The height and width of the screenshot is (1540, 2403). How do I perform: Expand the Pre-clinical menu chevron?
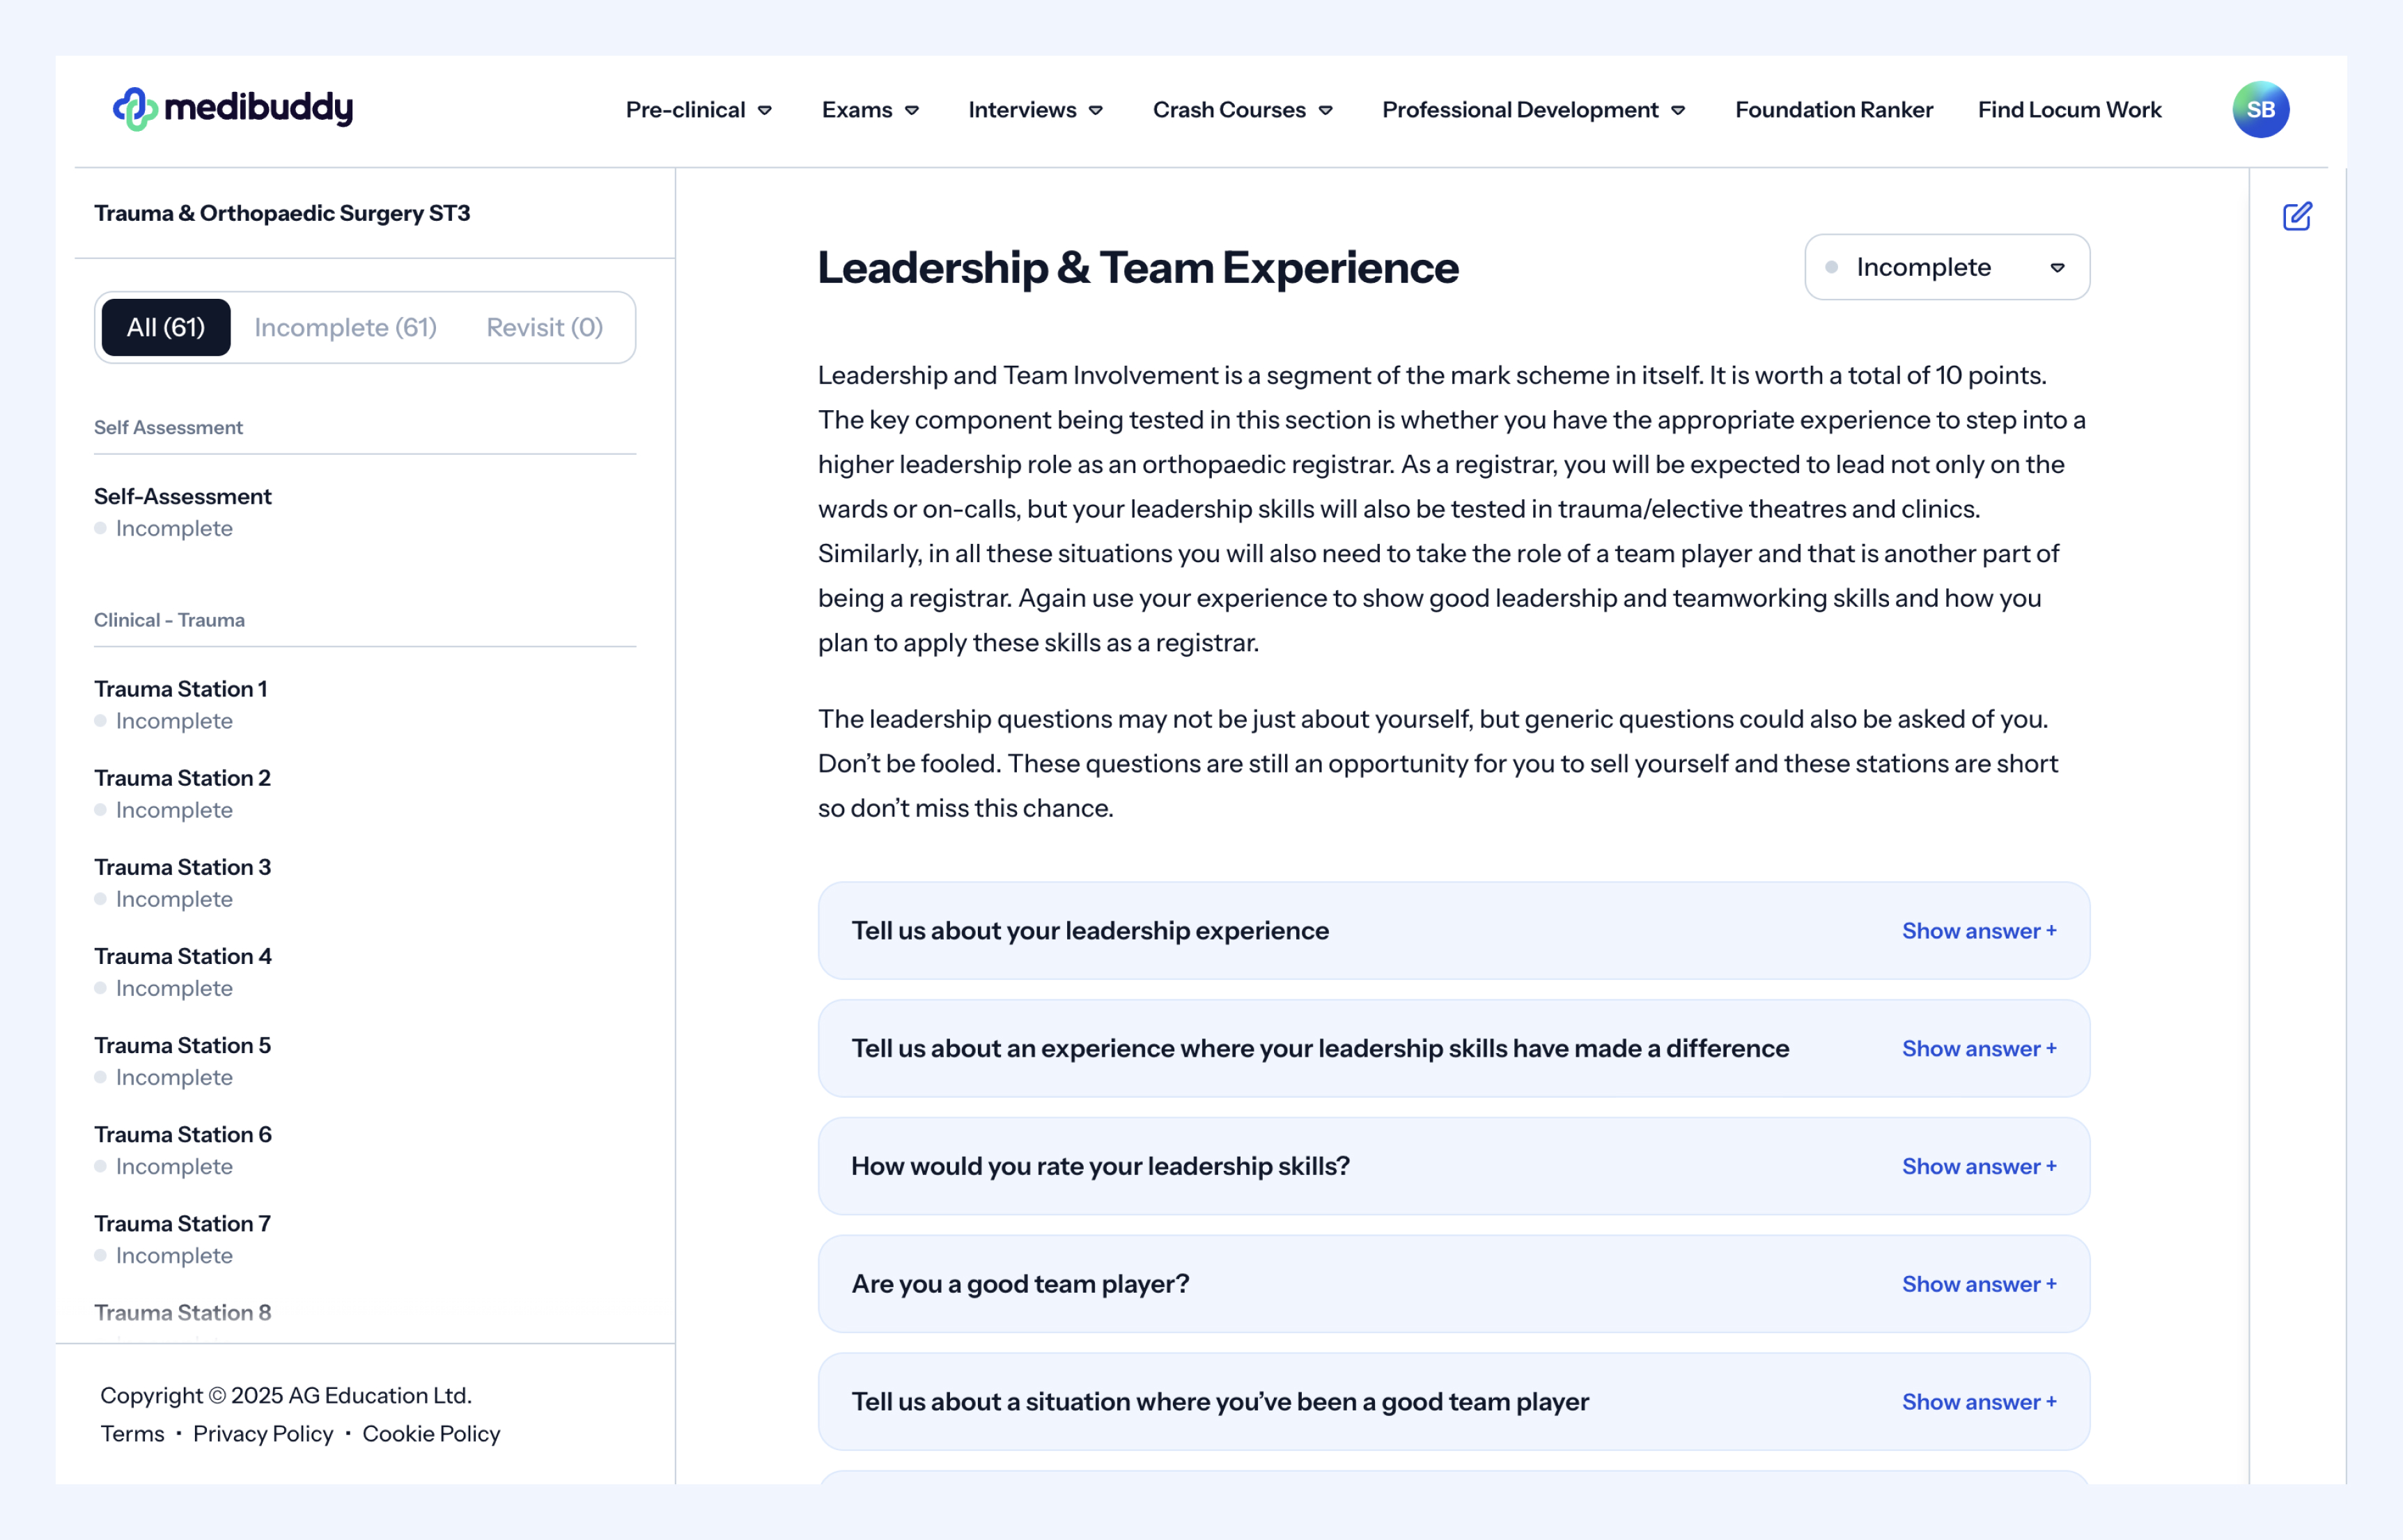(765, 110)
